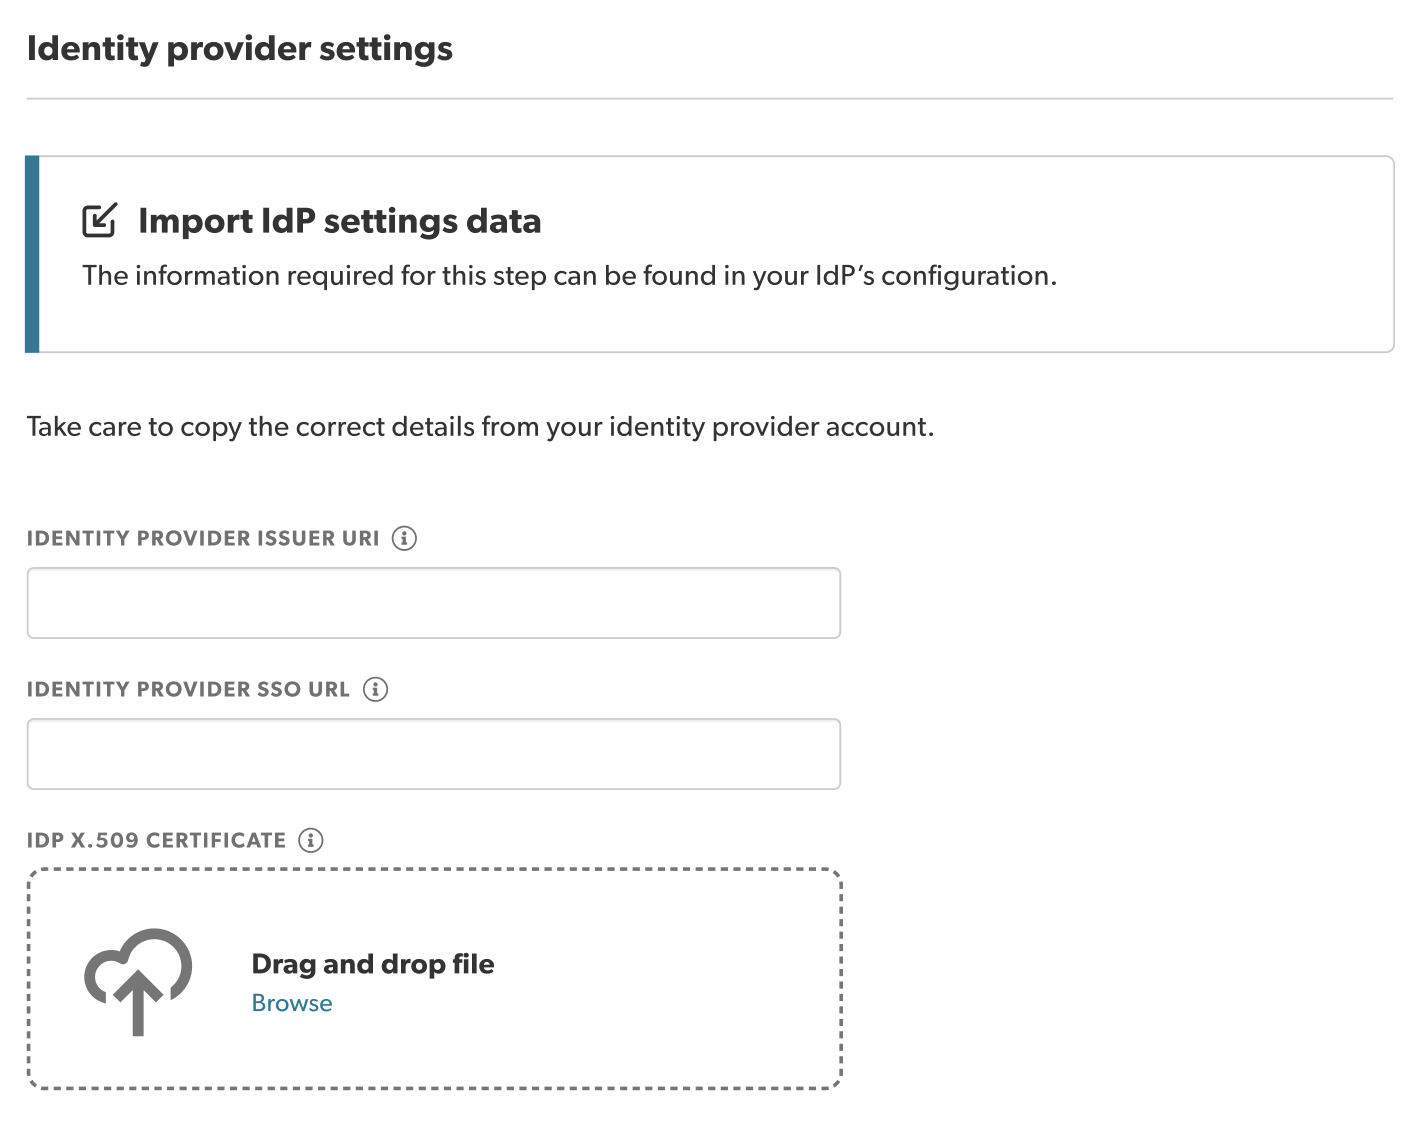The height and width of the screenshot is (1130, 1416).
Task: Click the teal accent bar of import banner
Action: click(x=32, y=254)
